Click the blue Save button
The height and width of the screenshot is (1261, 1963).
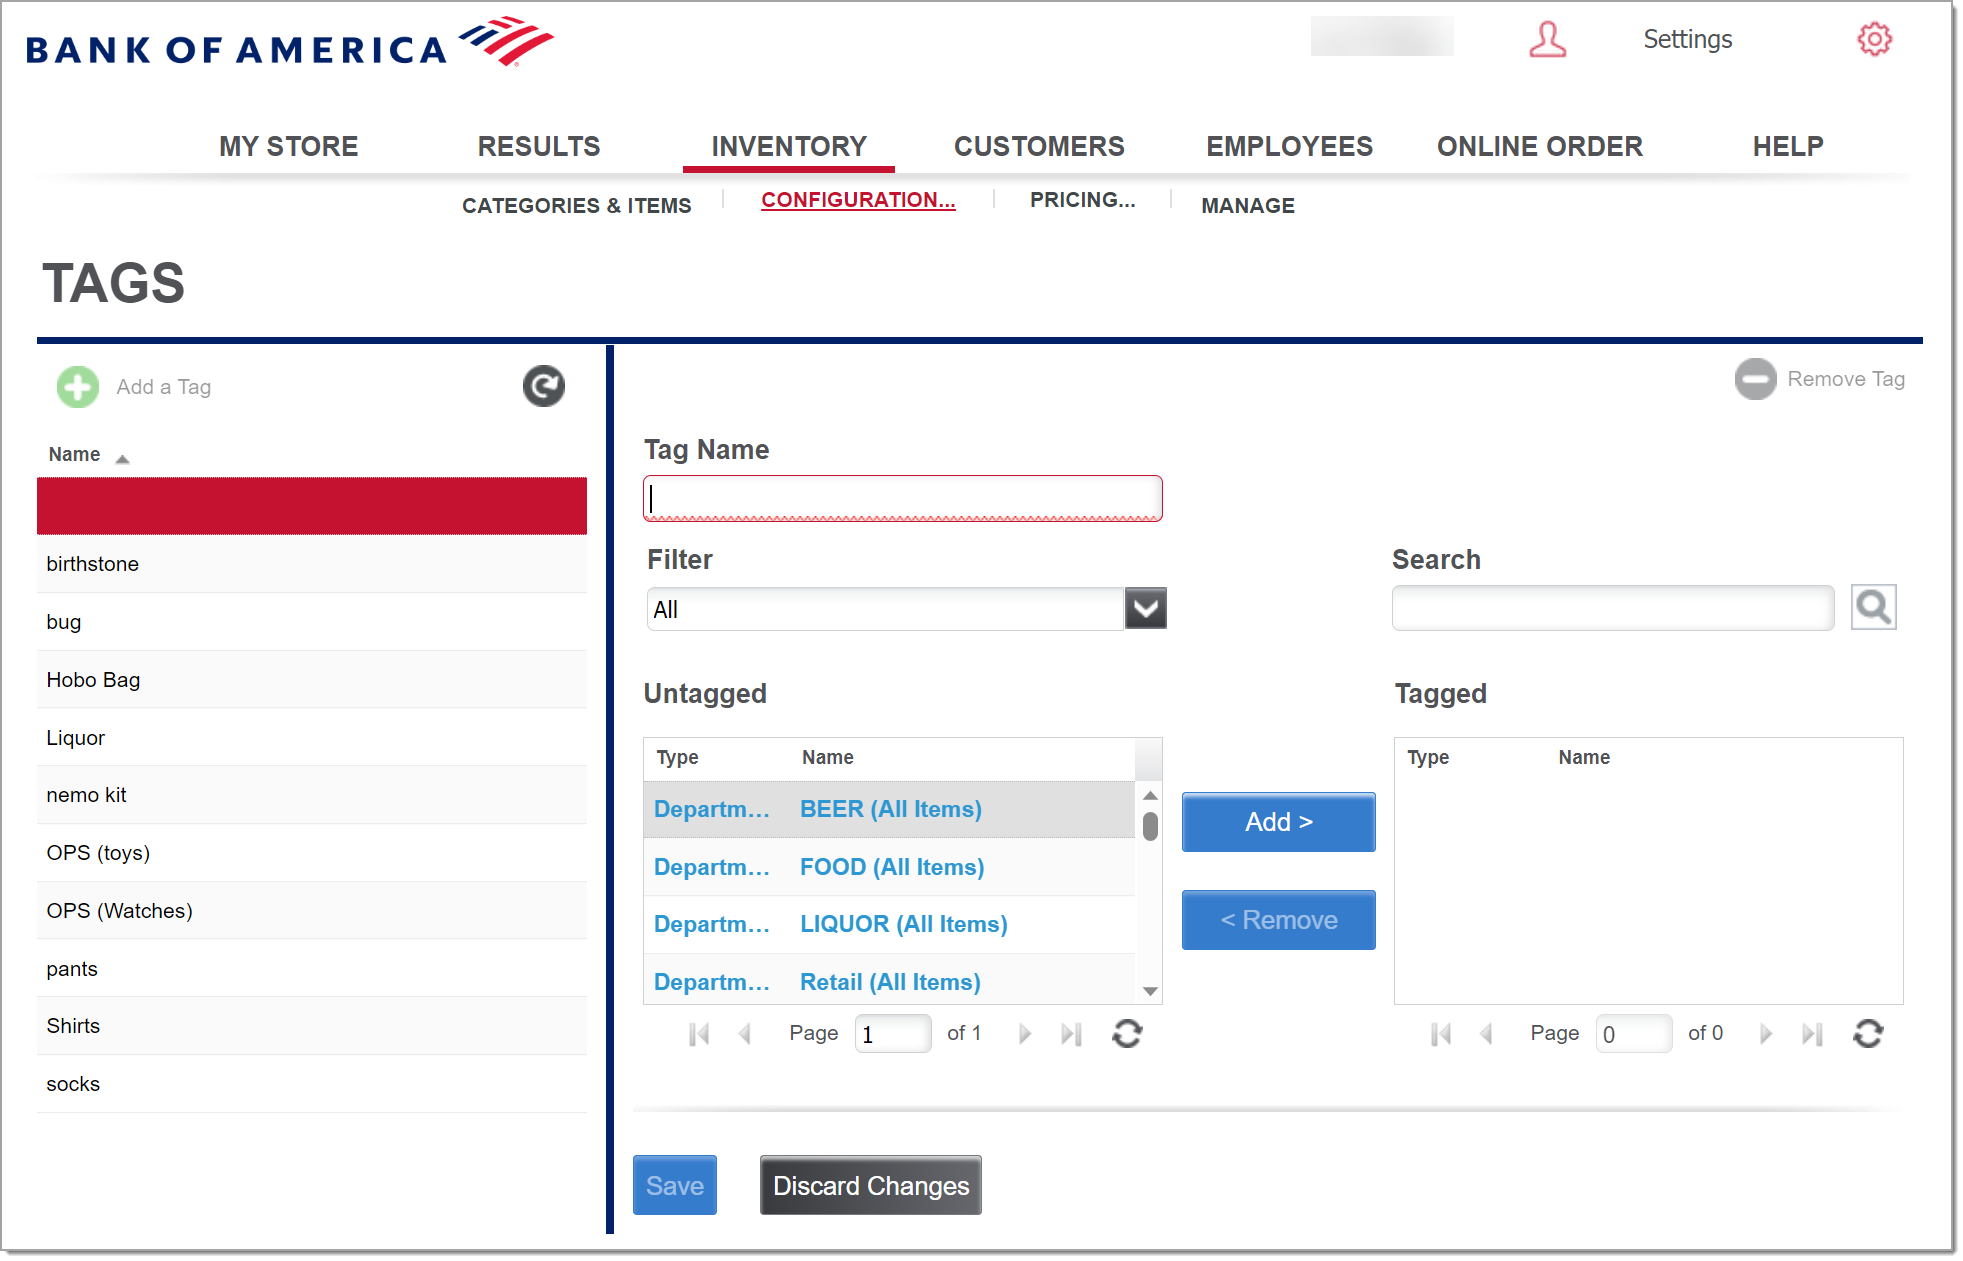(x=675, y=1185)
